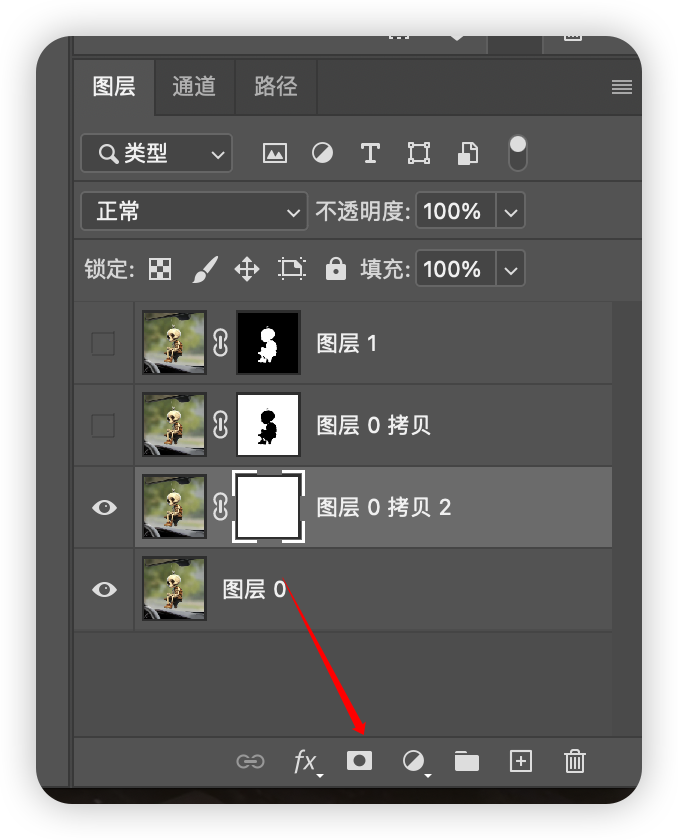Lock all padlock icon
The image size is (678, 840).
[336, 268]
